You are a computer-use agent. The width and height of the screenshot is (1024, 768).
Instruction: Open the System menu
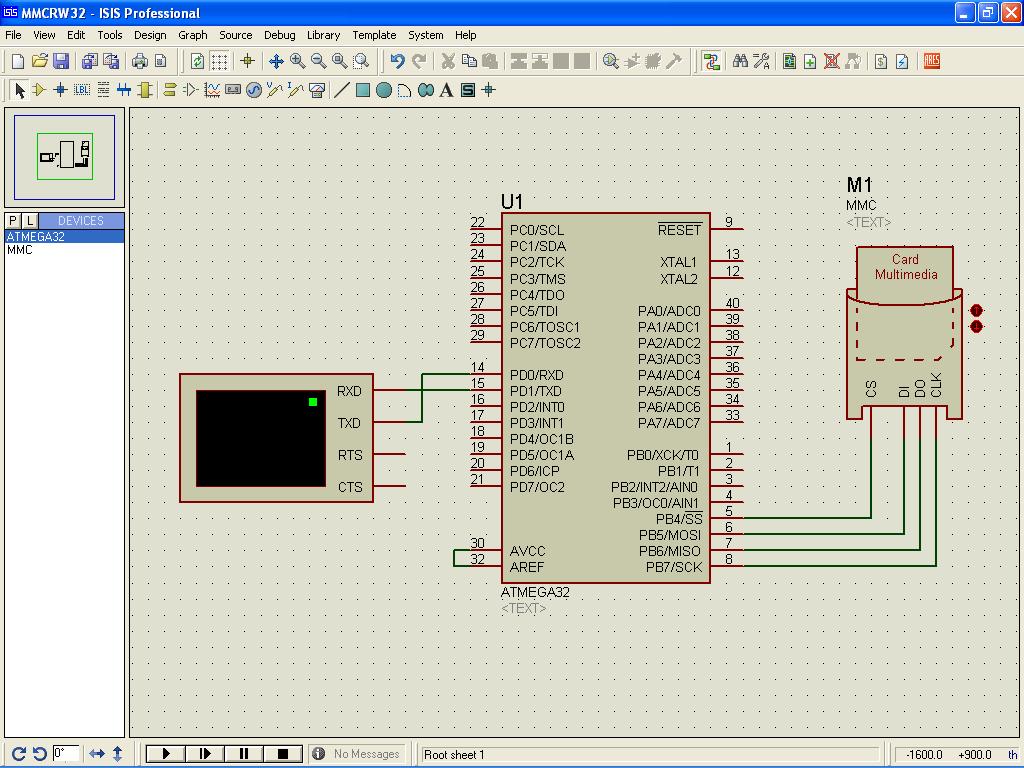tap(426, 35)
